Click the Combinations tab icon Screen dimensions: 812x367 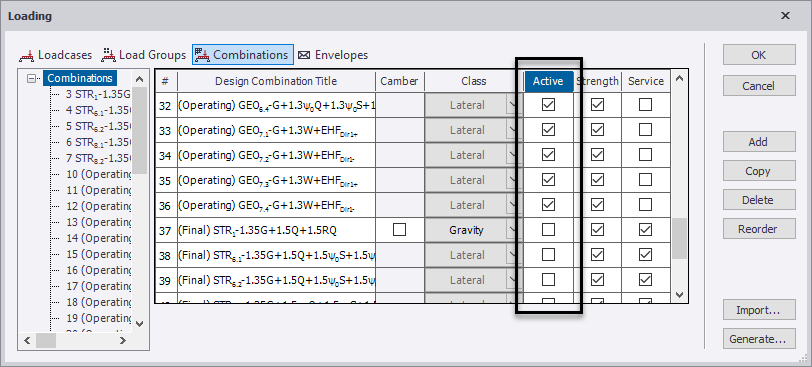click(x=202, y=55)
